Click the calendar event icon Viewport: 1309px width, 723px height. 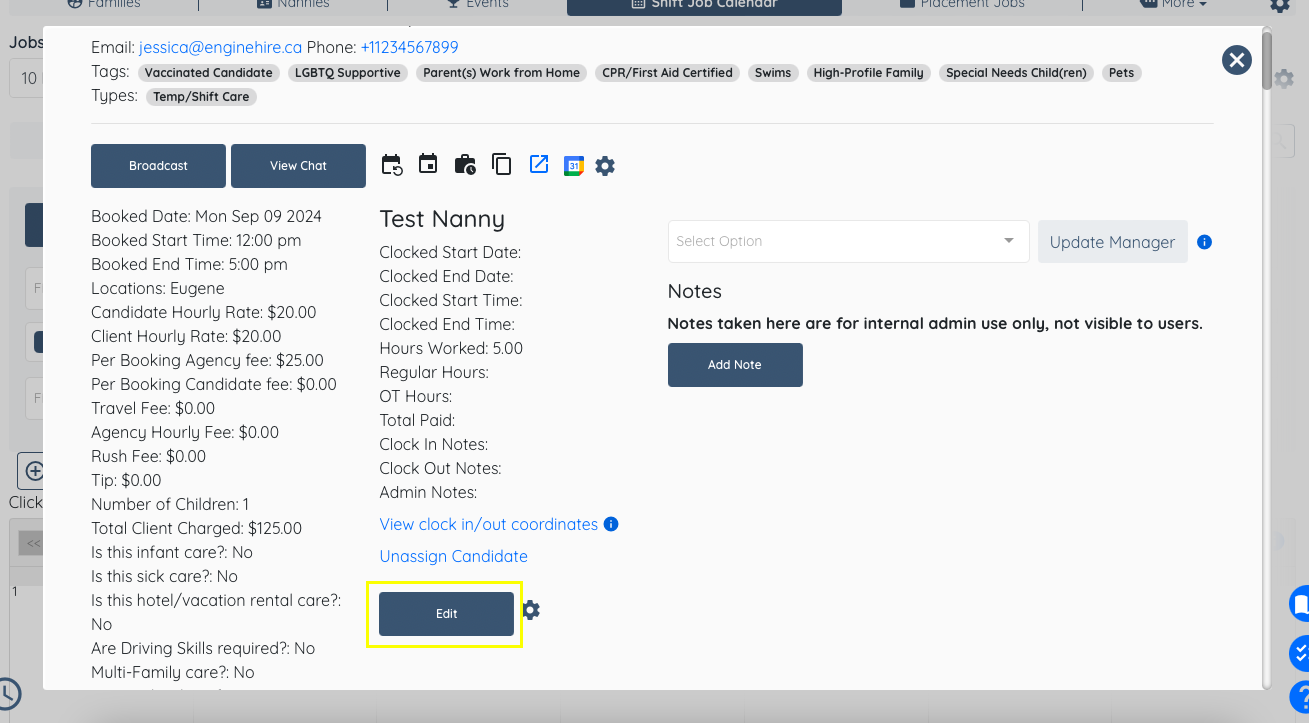pos(428,164)
